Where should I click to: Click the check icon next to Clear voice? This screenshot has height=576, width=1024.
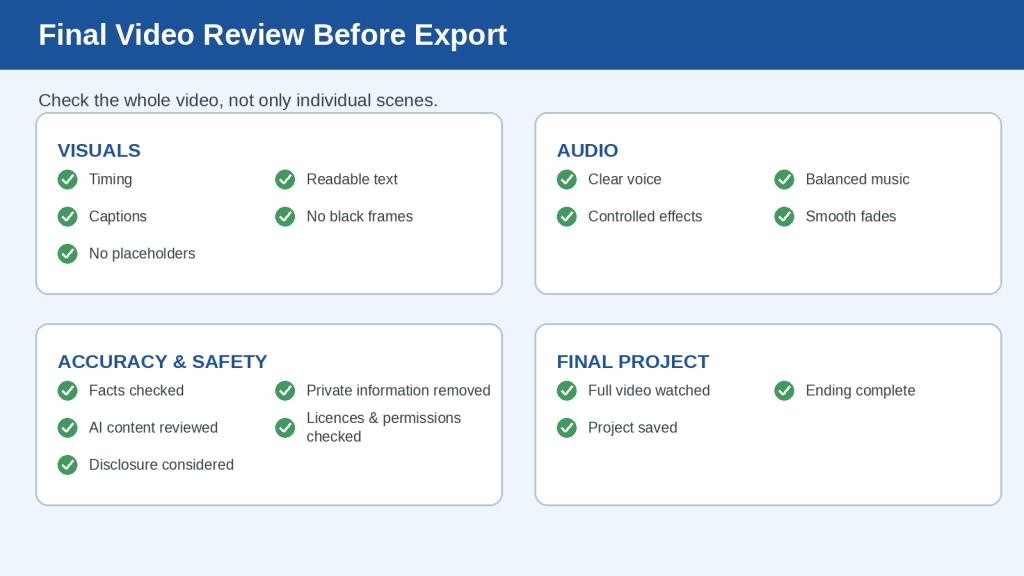567,180
